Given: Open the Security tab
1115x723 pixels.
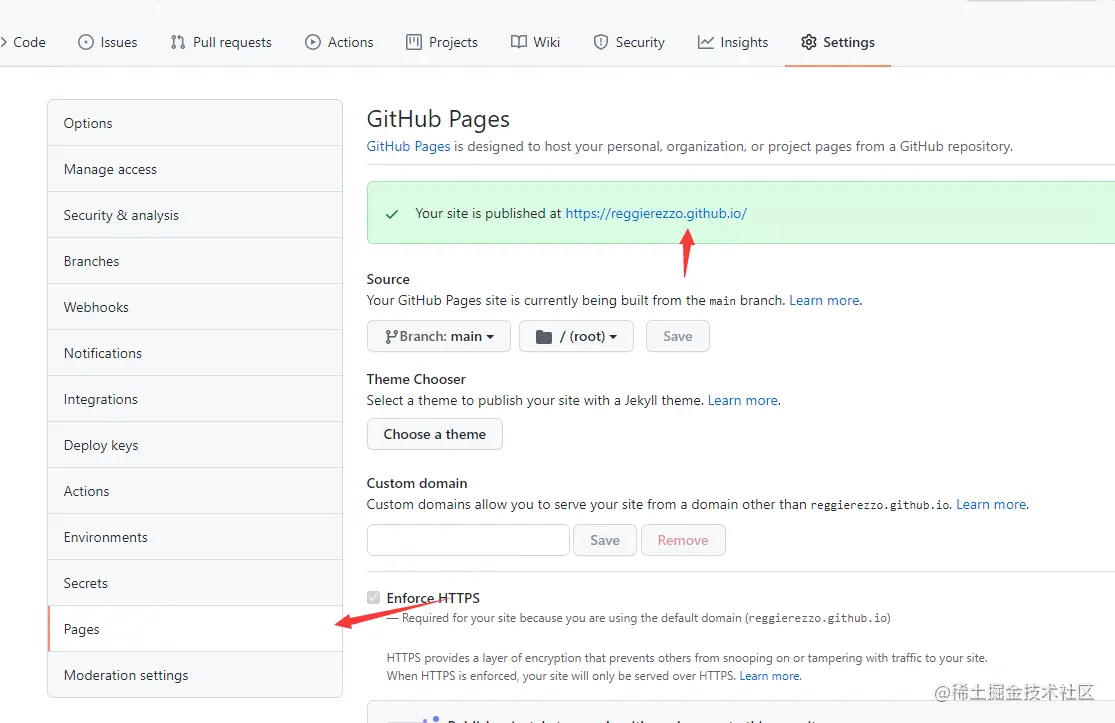Looking at the screenshot, I should [x=629, y=42].
